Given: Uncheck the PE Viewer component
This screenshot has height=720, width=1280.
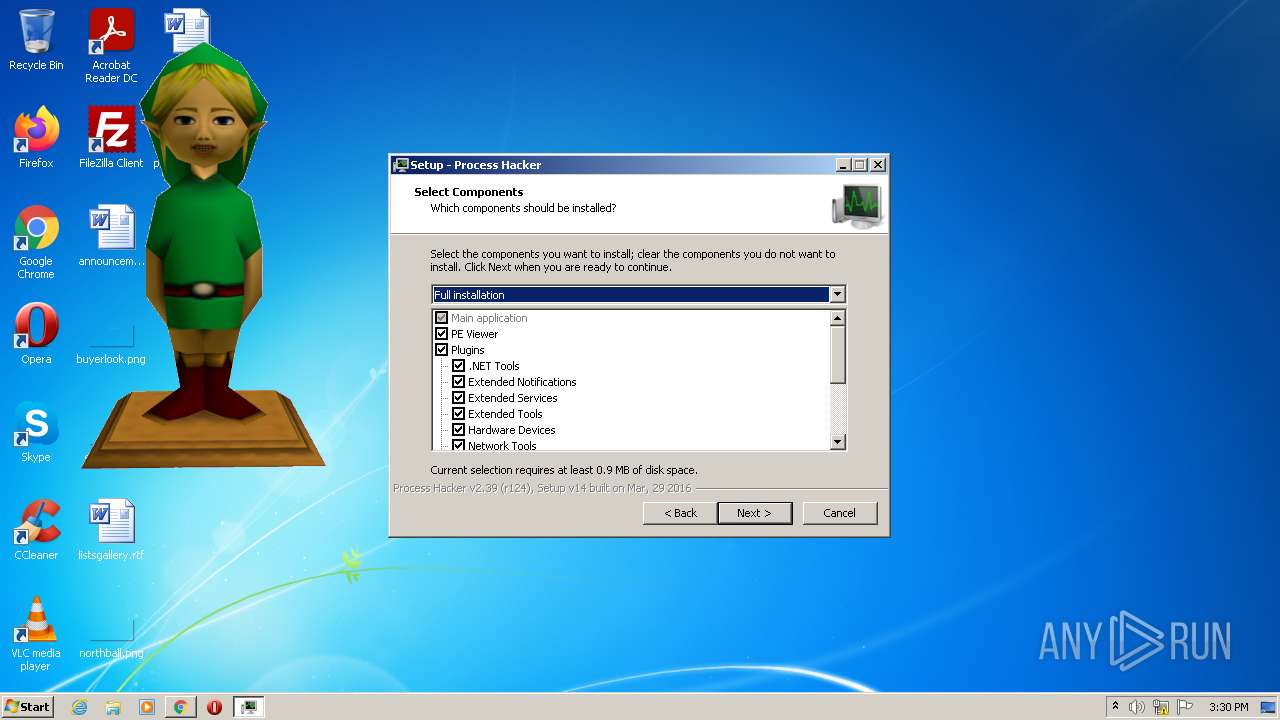Looking at the screenshot, I should click(441, 334).
